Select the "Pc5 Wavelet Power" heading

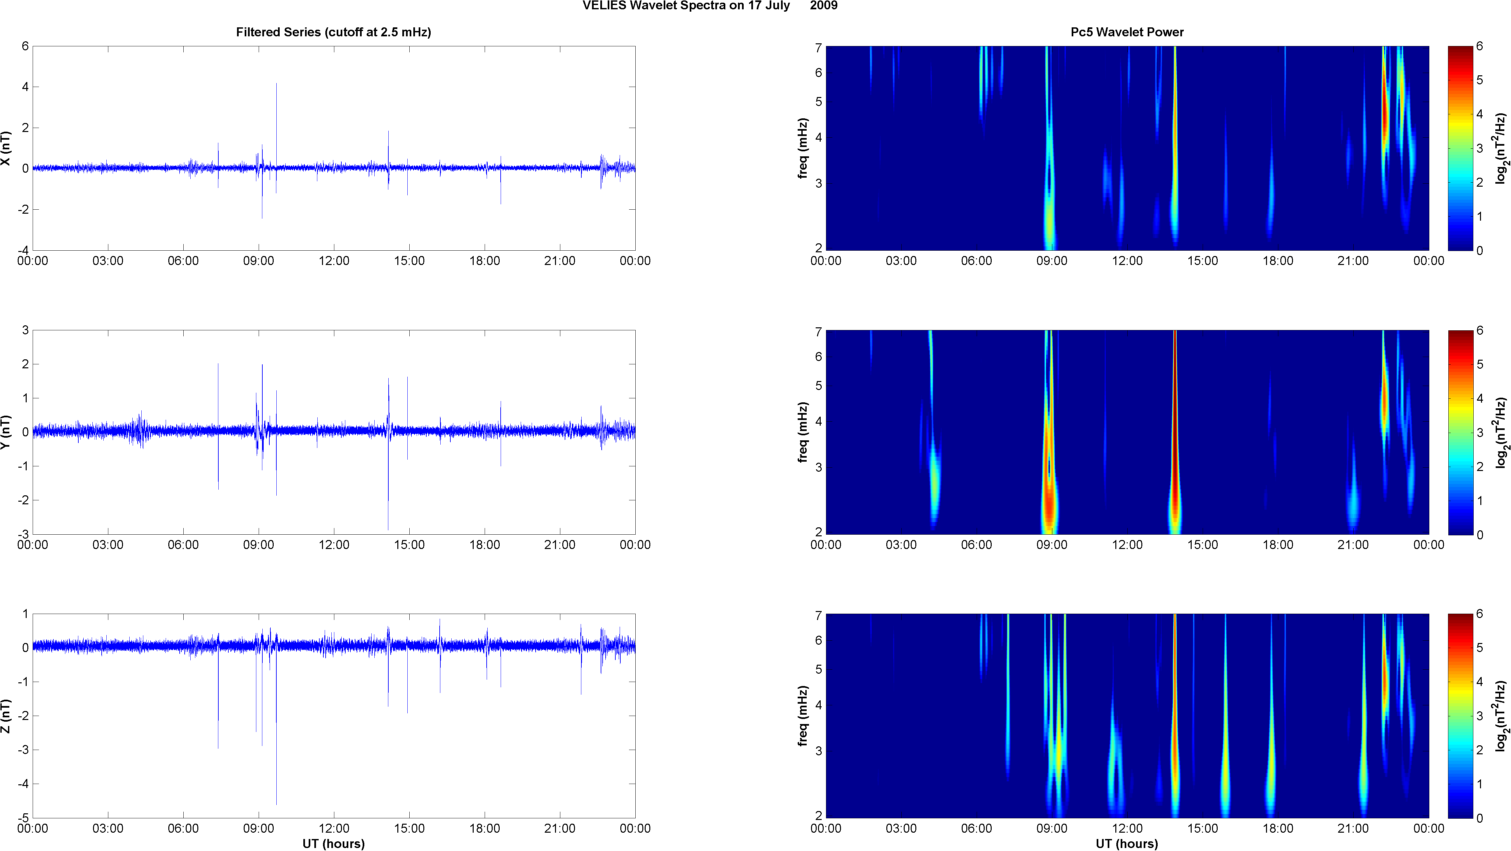[1127, 32]
